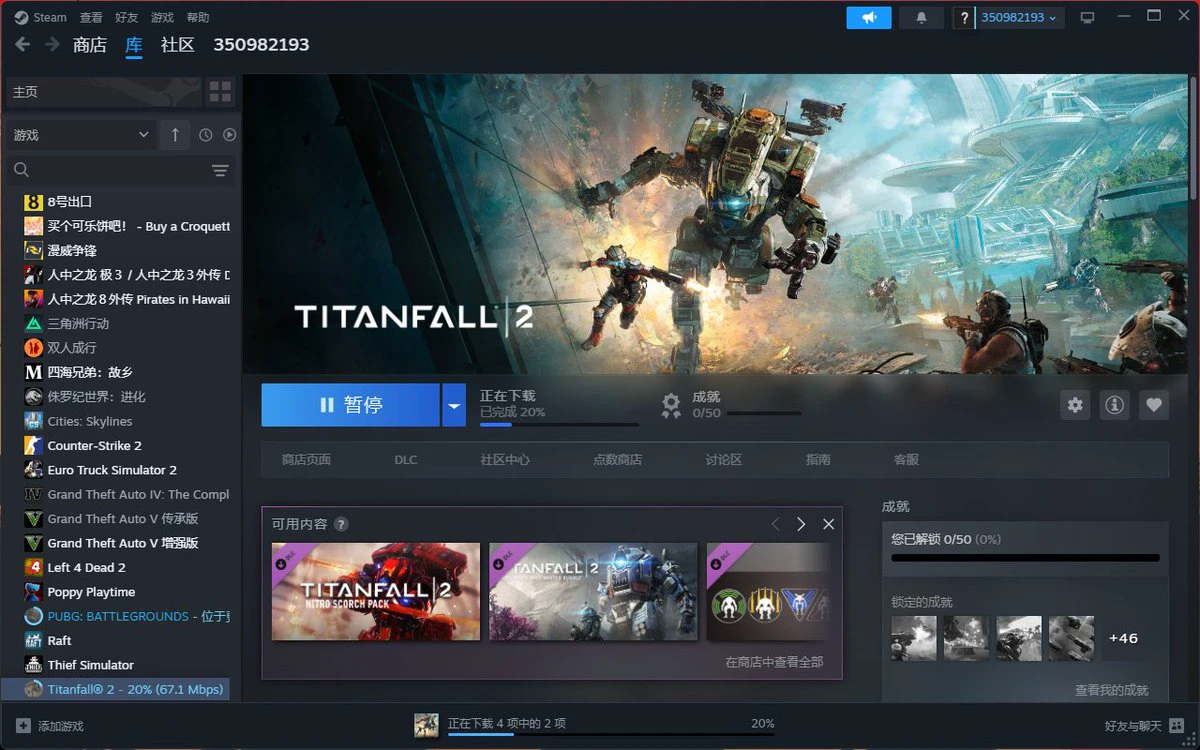Filter ready-to-play games play icon
The image size is (1200, 750).
229,135
